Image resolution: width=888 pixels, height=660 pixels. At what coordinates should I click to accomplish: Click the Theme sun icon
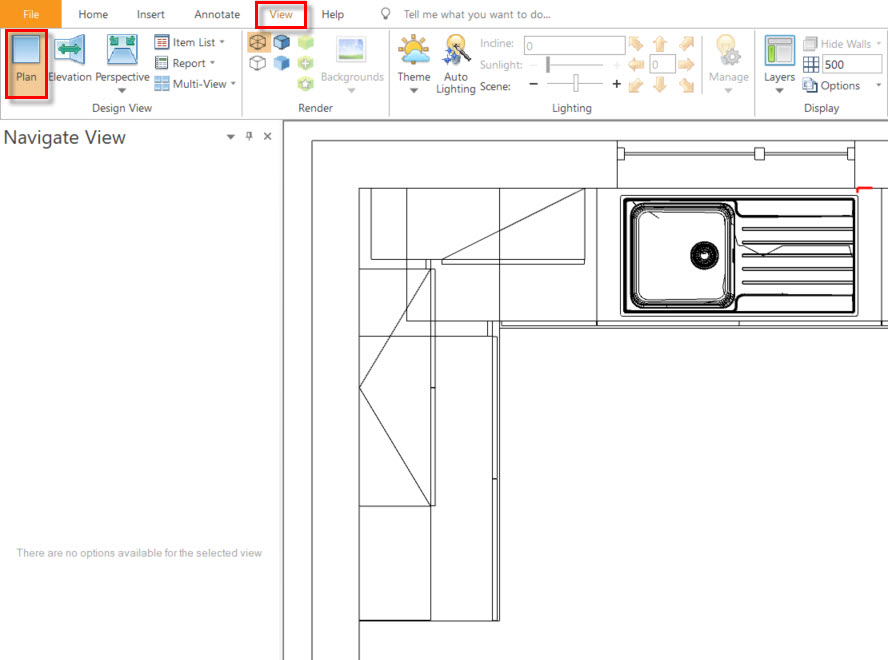pyautogui.click(x=413, y=50)
